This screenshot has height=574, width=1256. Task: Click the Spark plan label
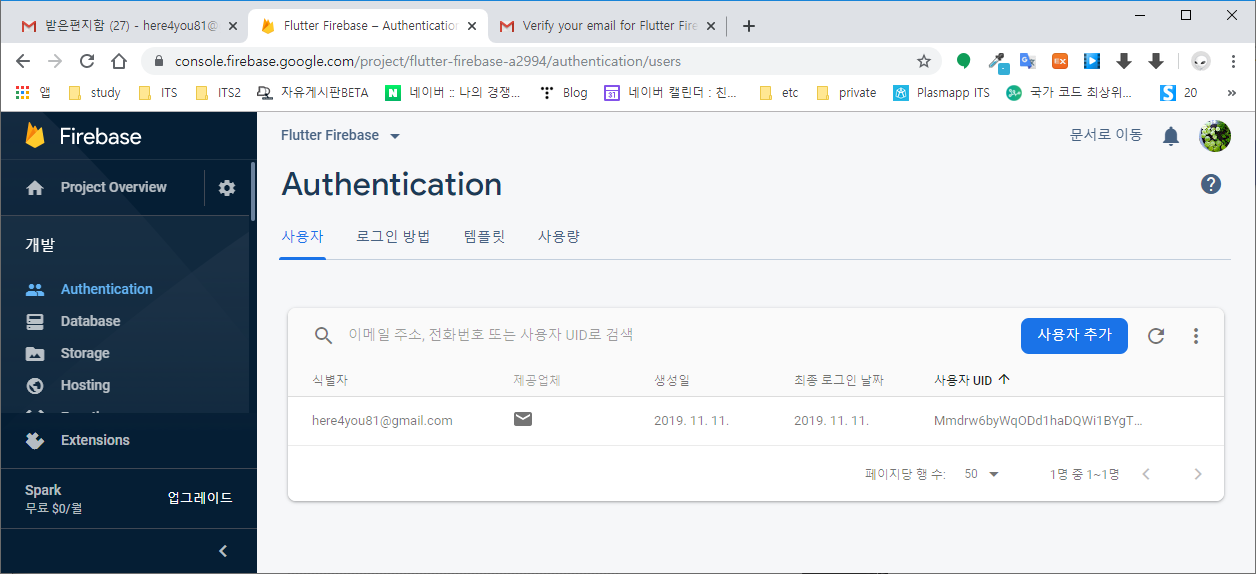43,490
